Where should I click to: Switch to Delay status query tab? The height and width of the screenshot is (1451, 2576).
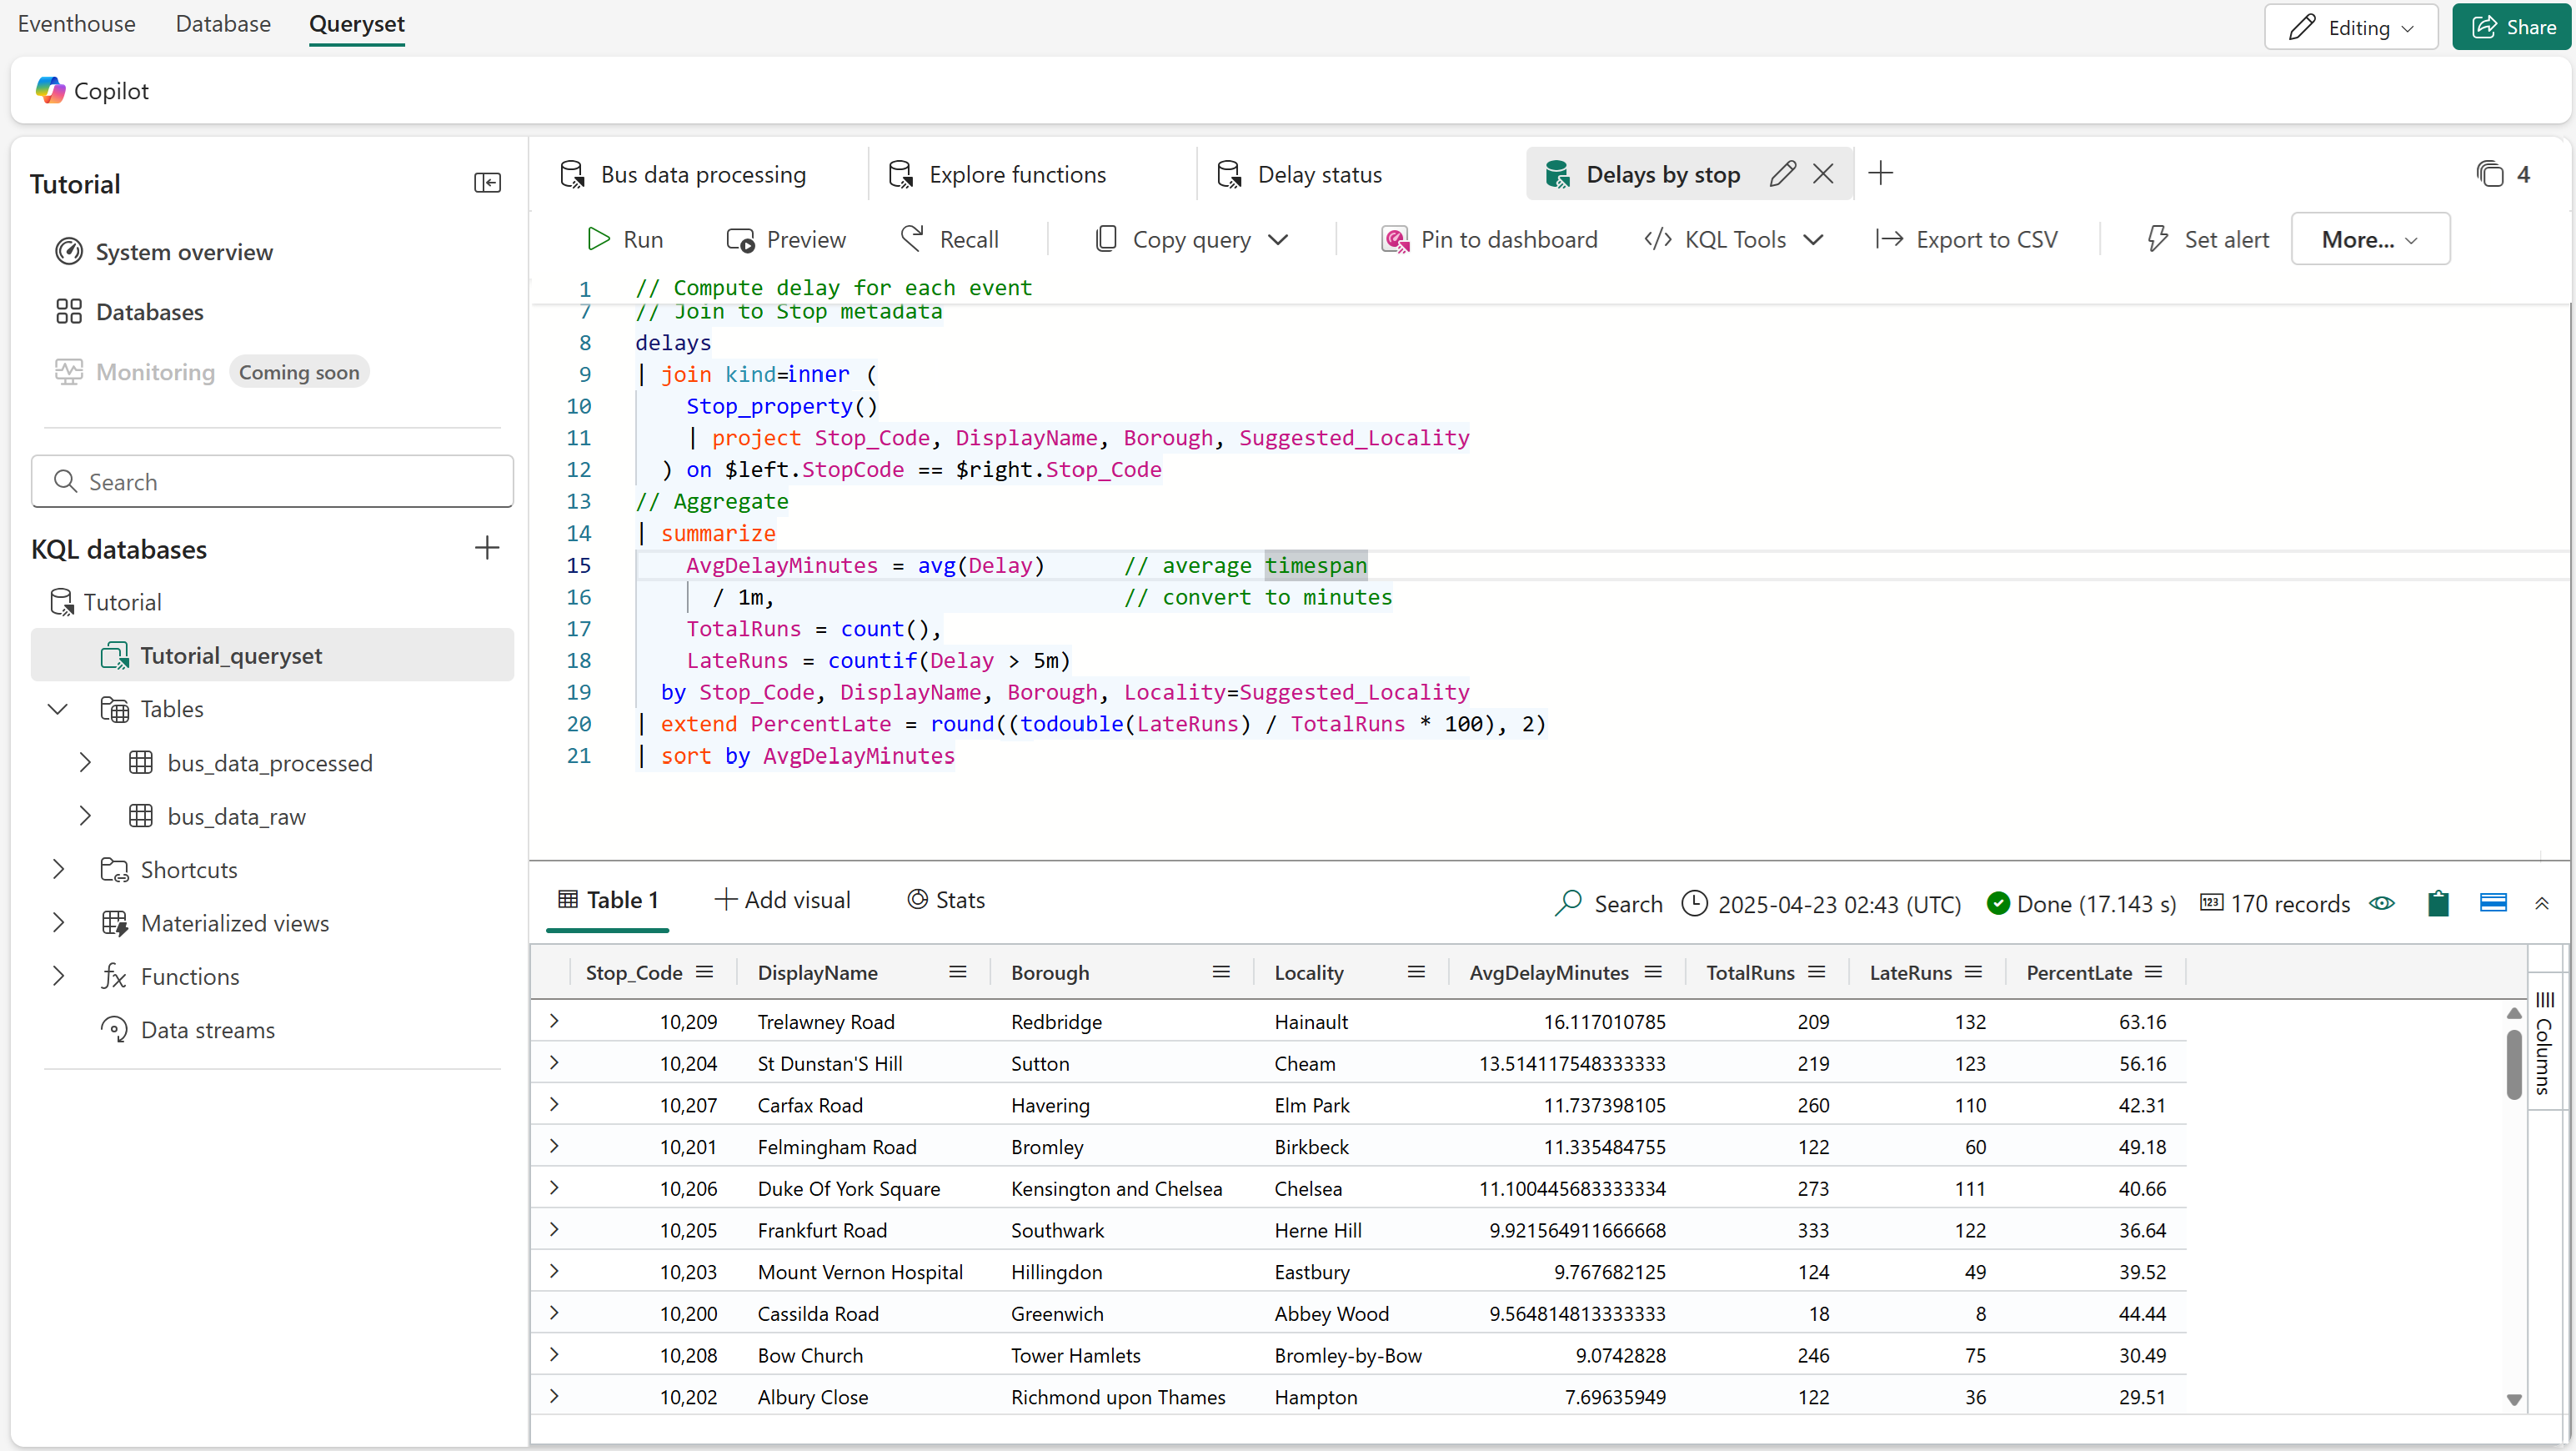1318,174
